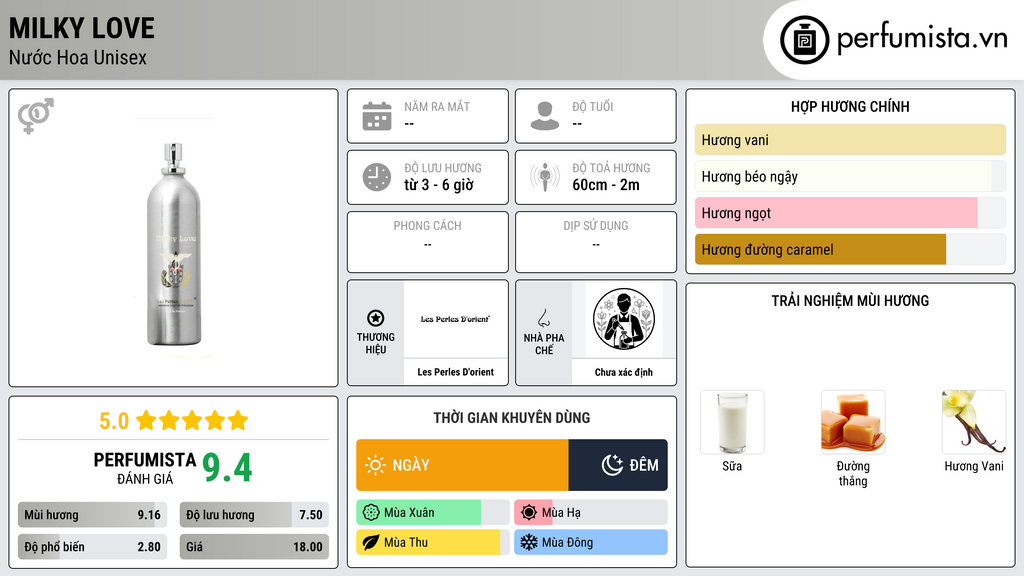1024x576 pixels.
Task: Click the Độ phổ biến 2.80 score bar
Action: click(x=93, y=547)
